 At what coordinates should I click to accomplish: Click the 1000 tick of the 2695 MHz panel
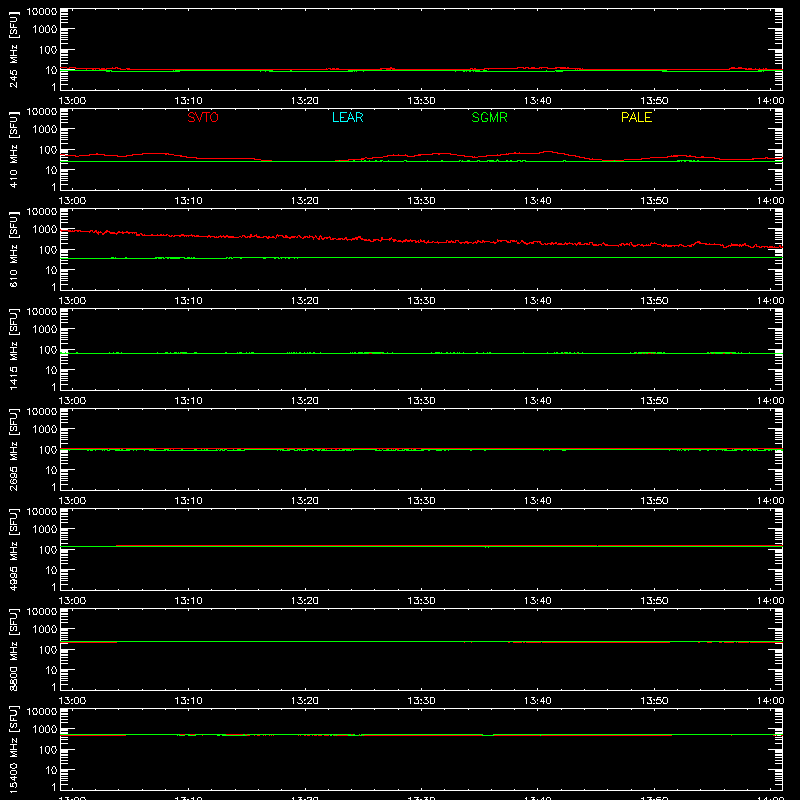[45, 430]
